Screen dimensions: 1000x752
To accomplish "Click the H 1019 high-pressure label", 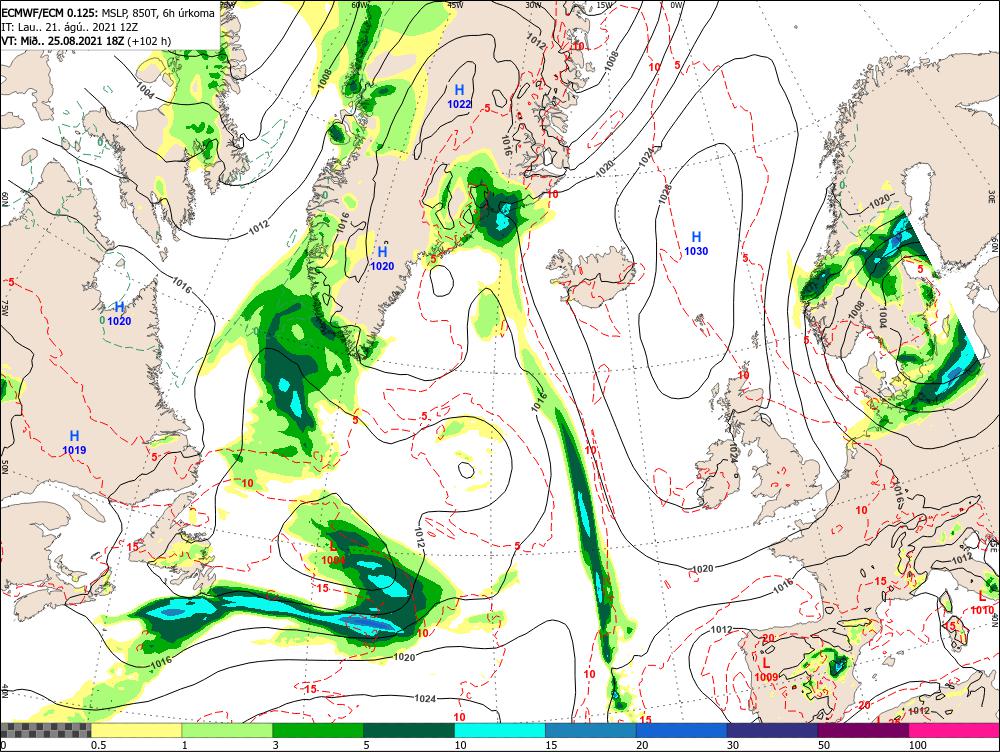I will [x=74, y=443].
